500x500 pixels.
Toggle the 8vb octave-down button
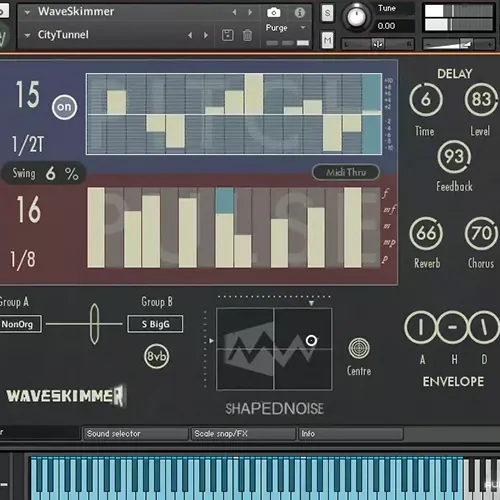pyautogui.click(x=156, y=356)
